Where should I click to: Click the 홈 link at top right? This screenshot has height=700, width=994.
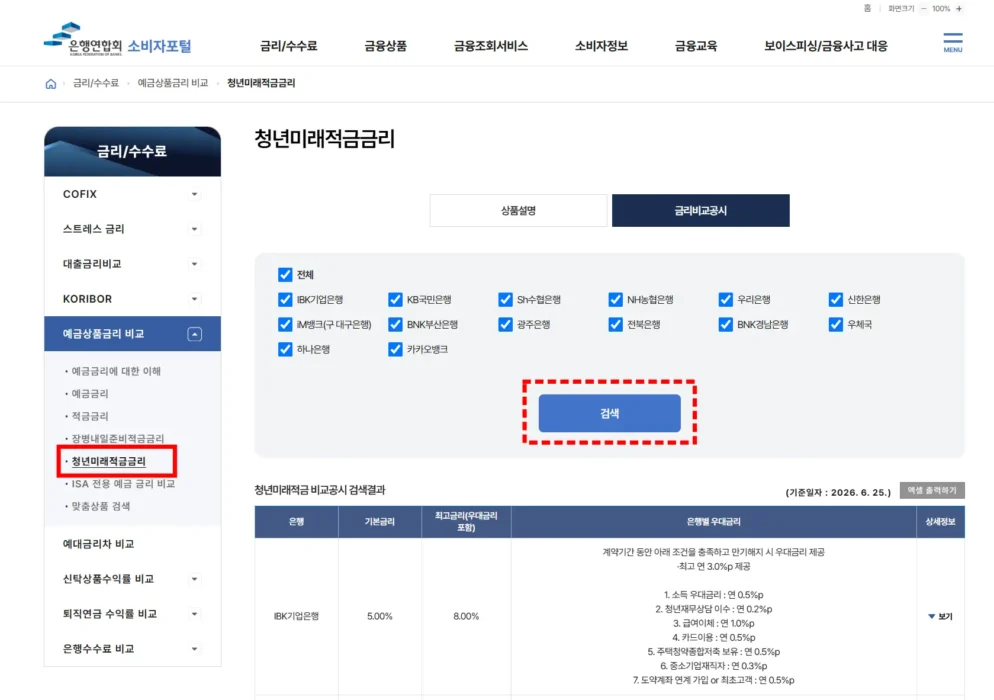tap(867, 8)
